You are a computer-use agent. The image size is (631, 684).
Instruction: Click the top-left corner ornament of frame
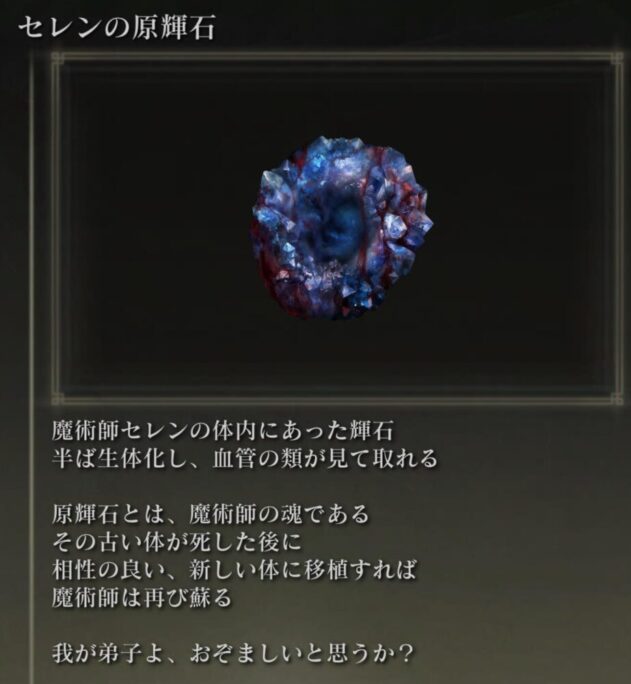[x=57, y=58]
